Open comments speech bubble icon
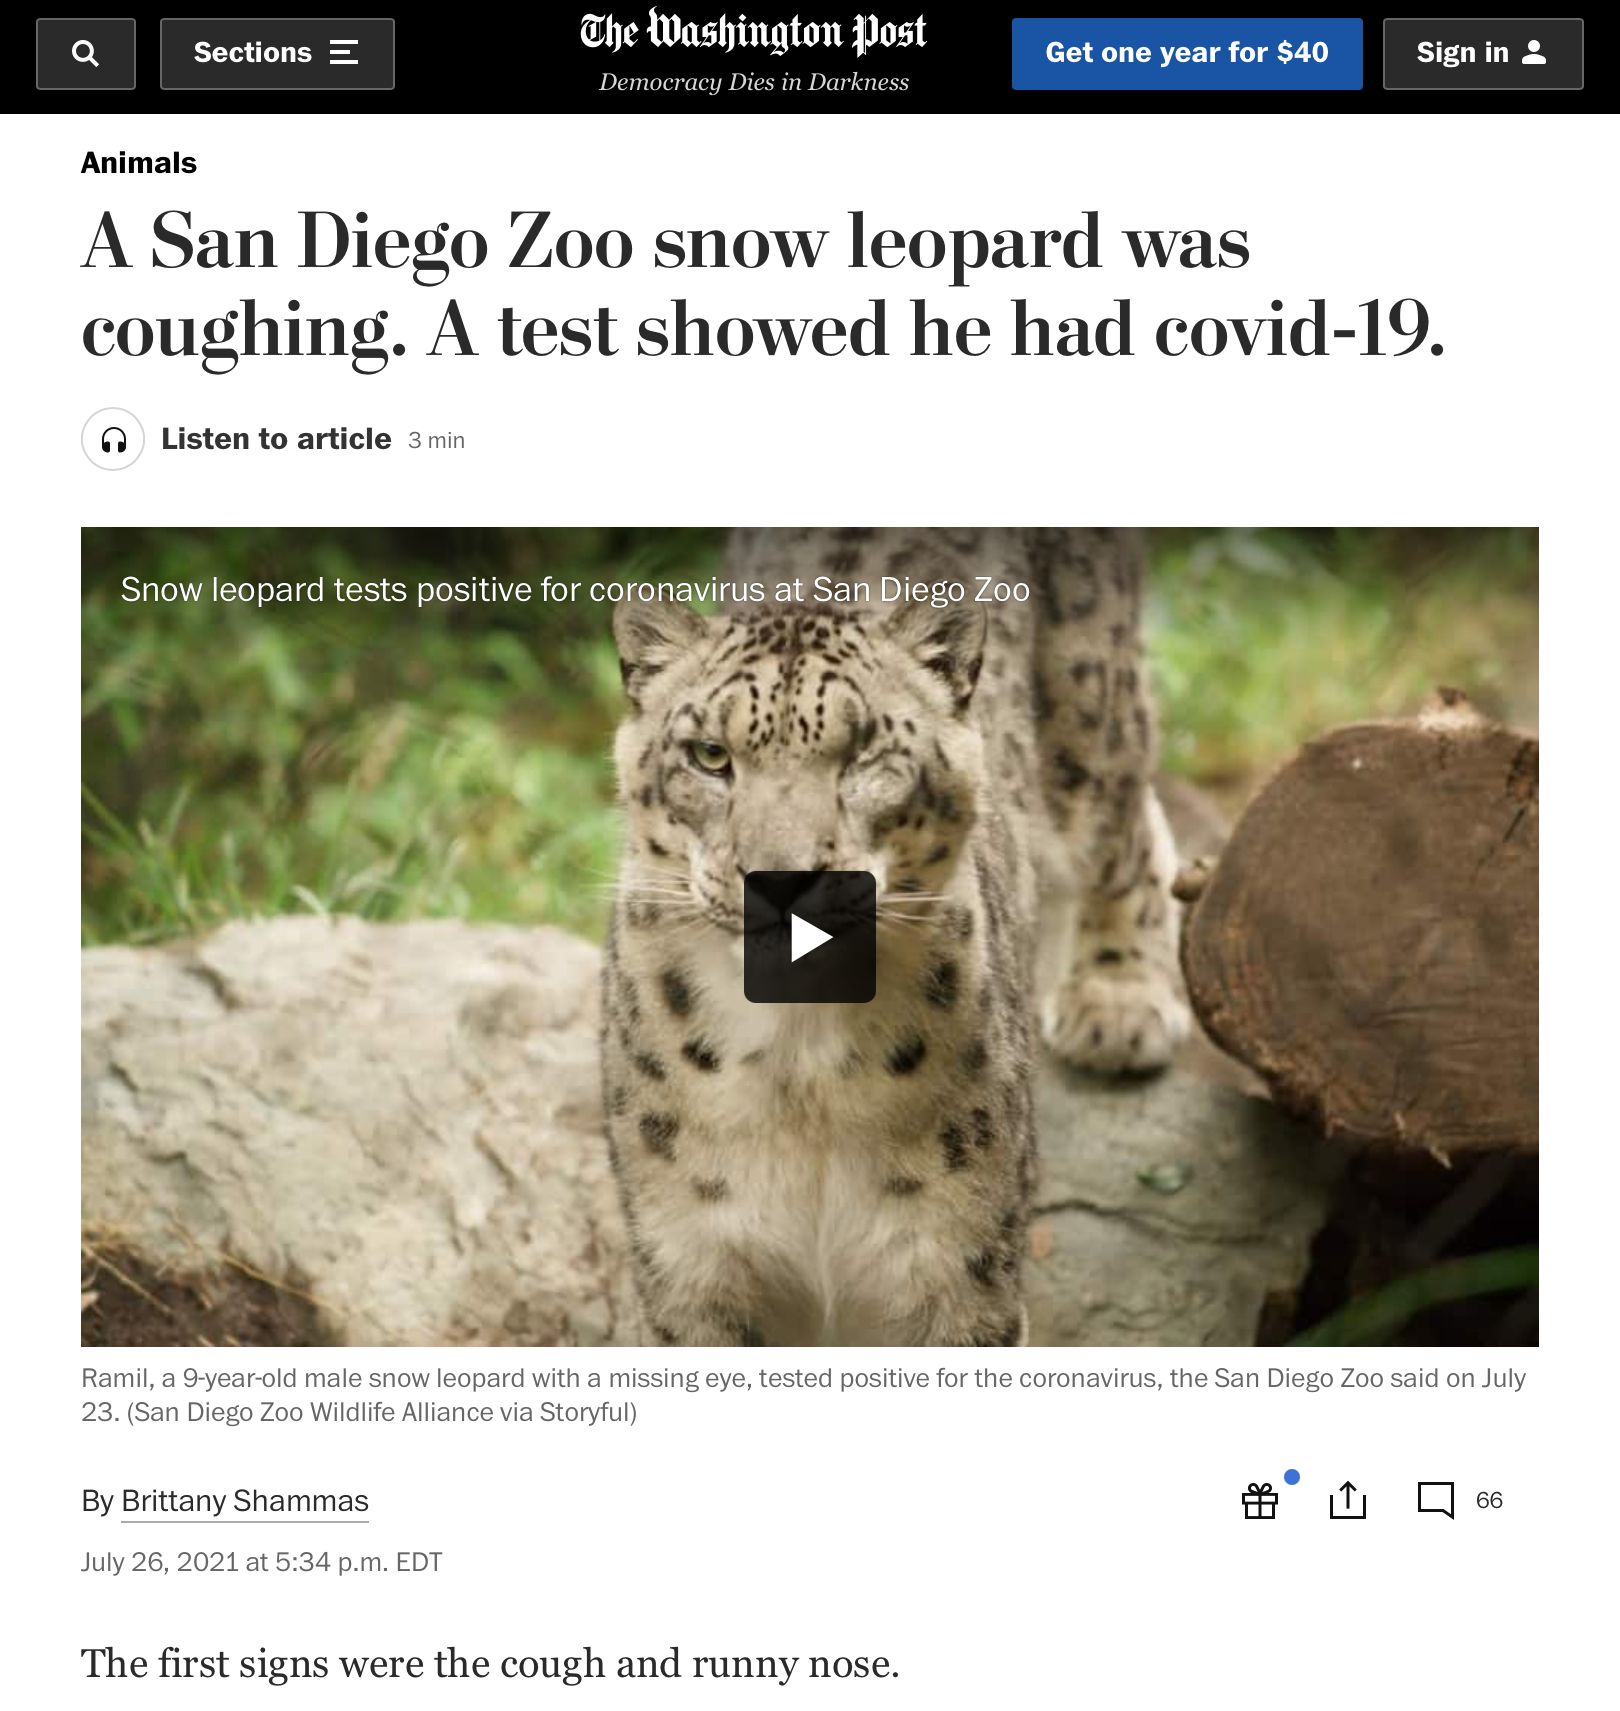This screenshot has width=1620, height=1711. tap(1436, 1500)
